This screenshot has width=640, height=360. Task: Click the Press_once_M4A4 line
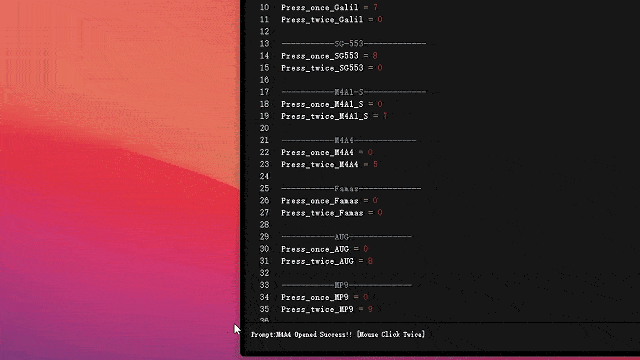pos(327,152)
